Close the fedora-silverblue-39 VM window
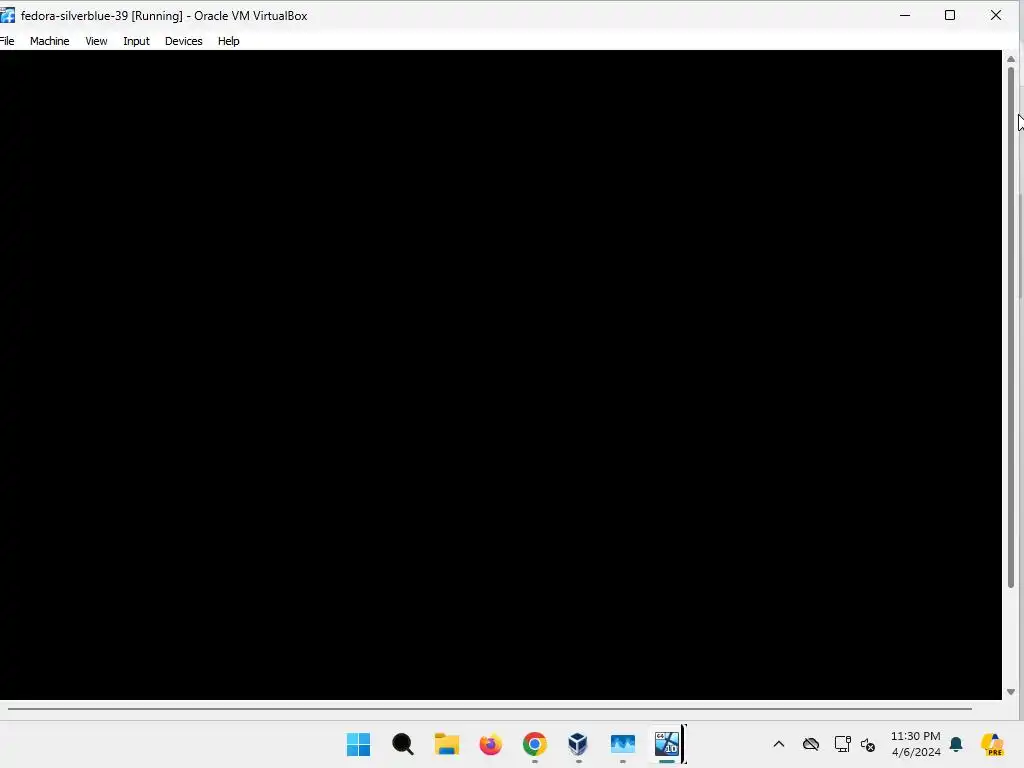The image size is (1024, 768). point(996,15)
